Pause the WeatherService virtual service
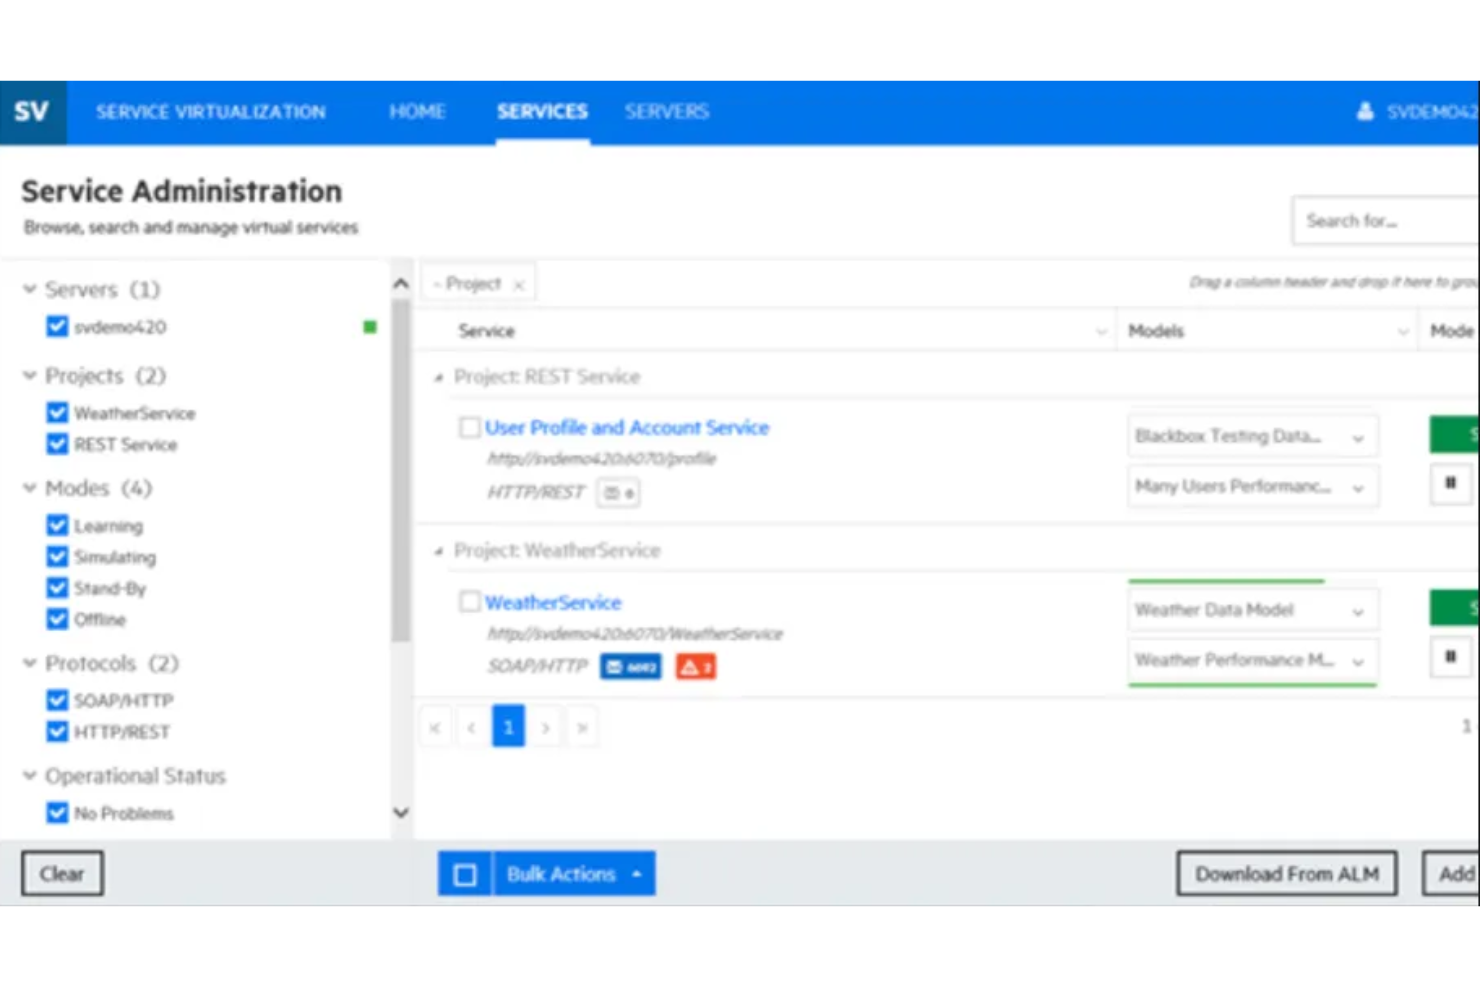The height and width of the screenshot is (987, 1480). (x=1449, y=657)
